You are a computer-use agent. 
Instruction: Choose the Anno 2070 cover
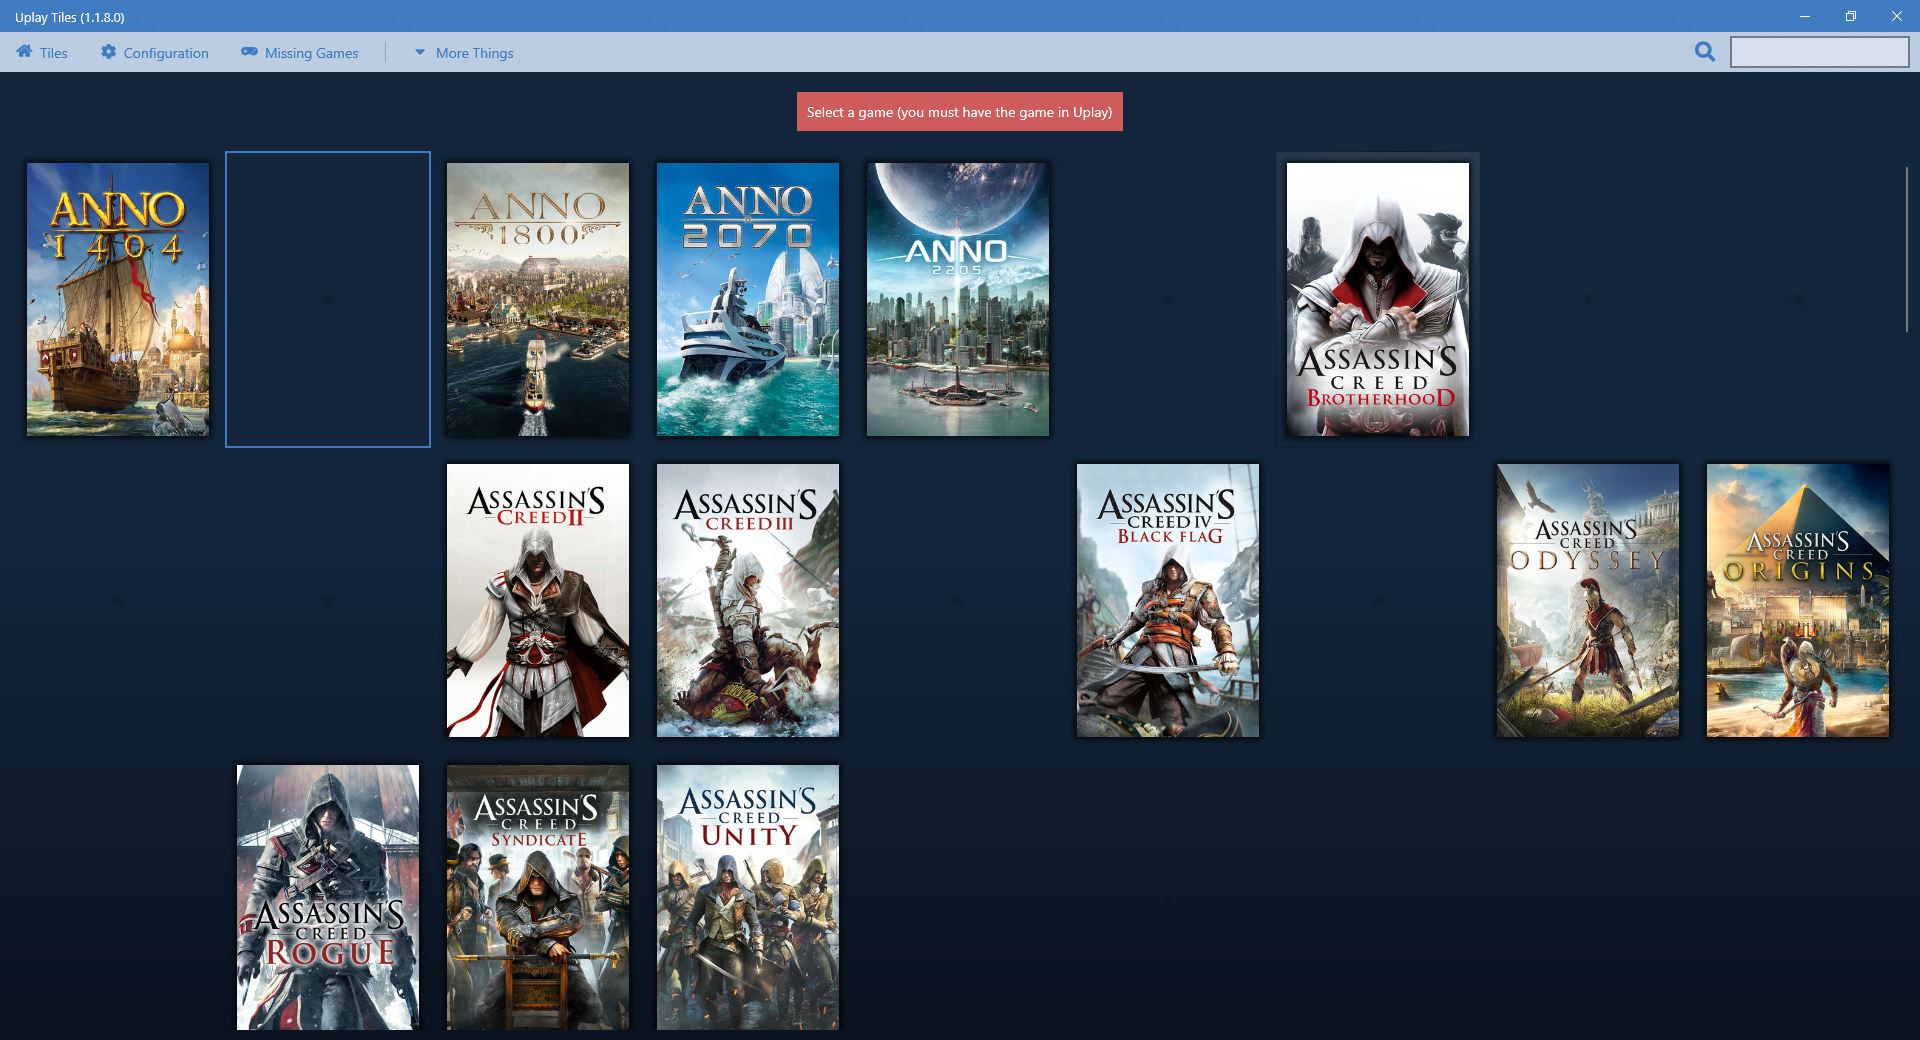[x=748, y=299]
